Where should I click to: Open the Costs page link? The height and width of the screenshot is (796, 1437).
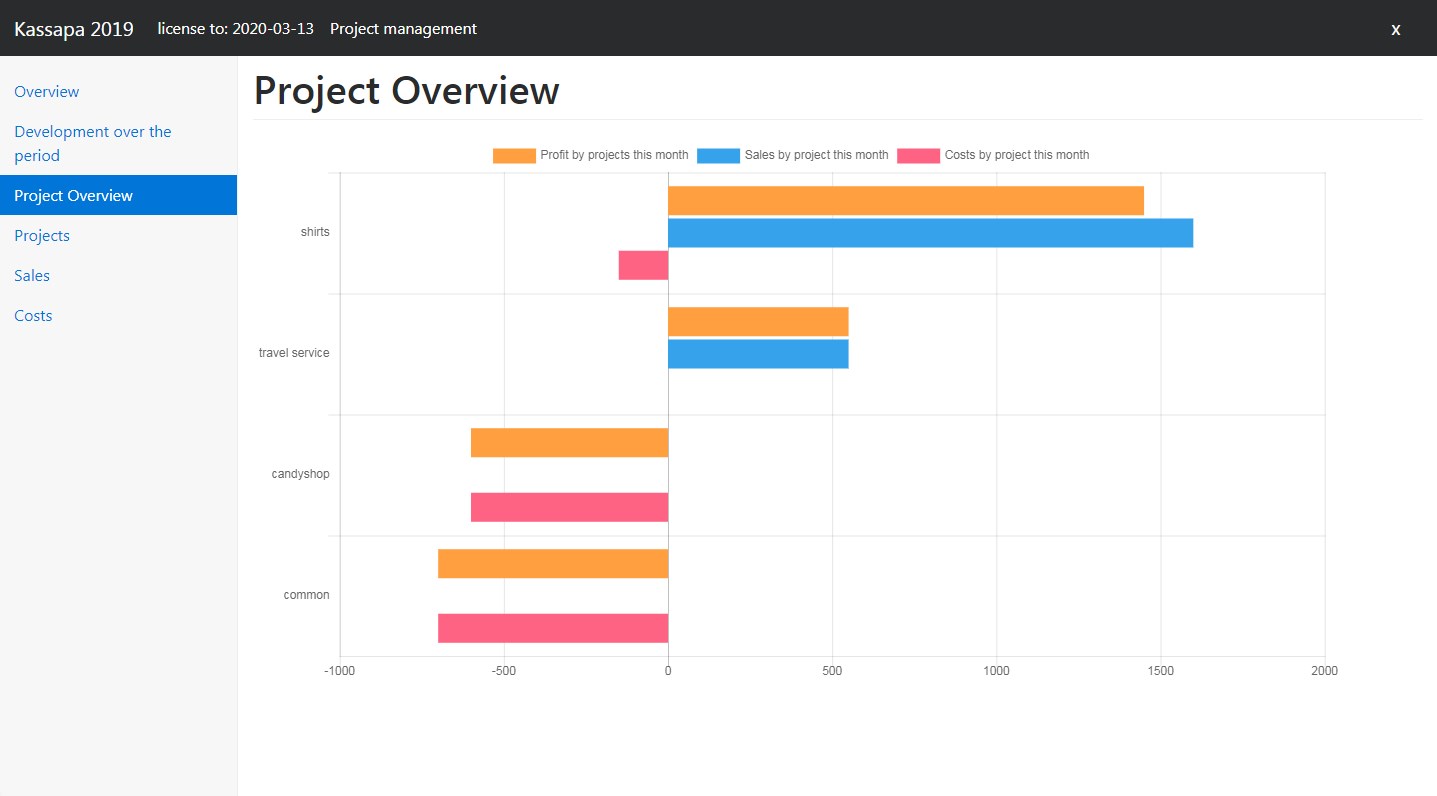[x=33, y=316]
